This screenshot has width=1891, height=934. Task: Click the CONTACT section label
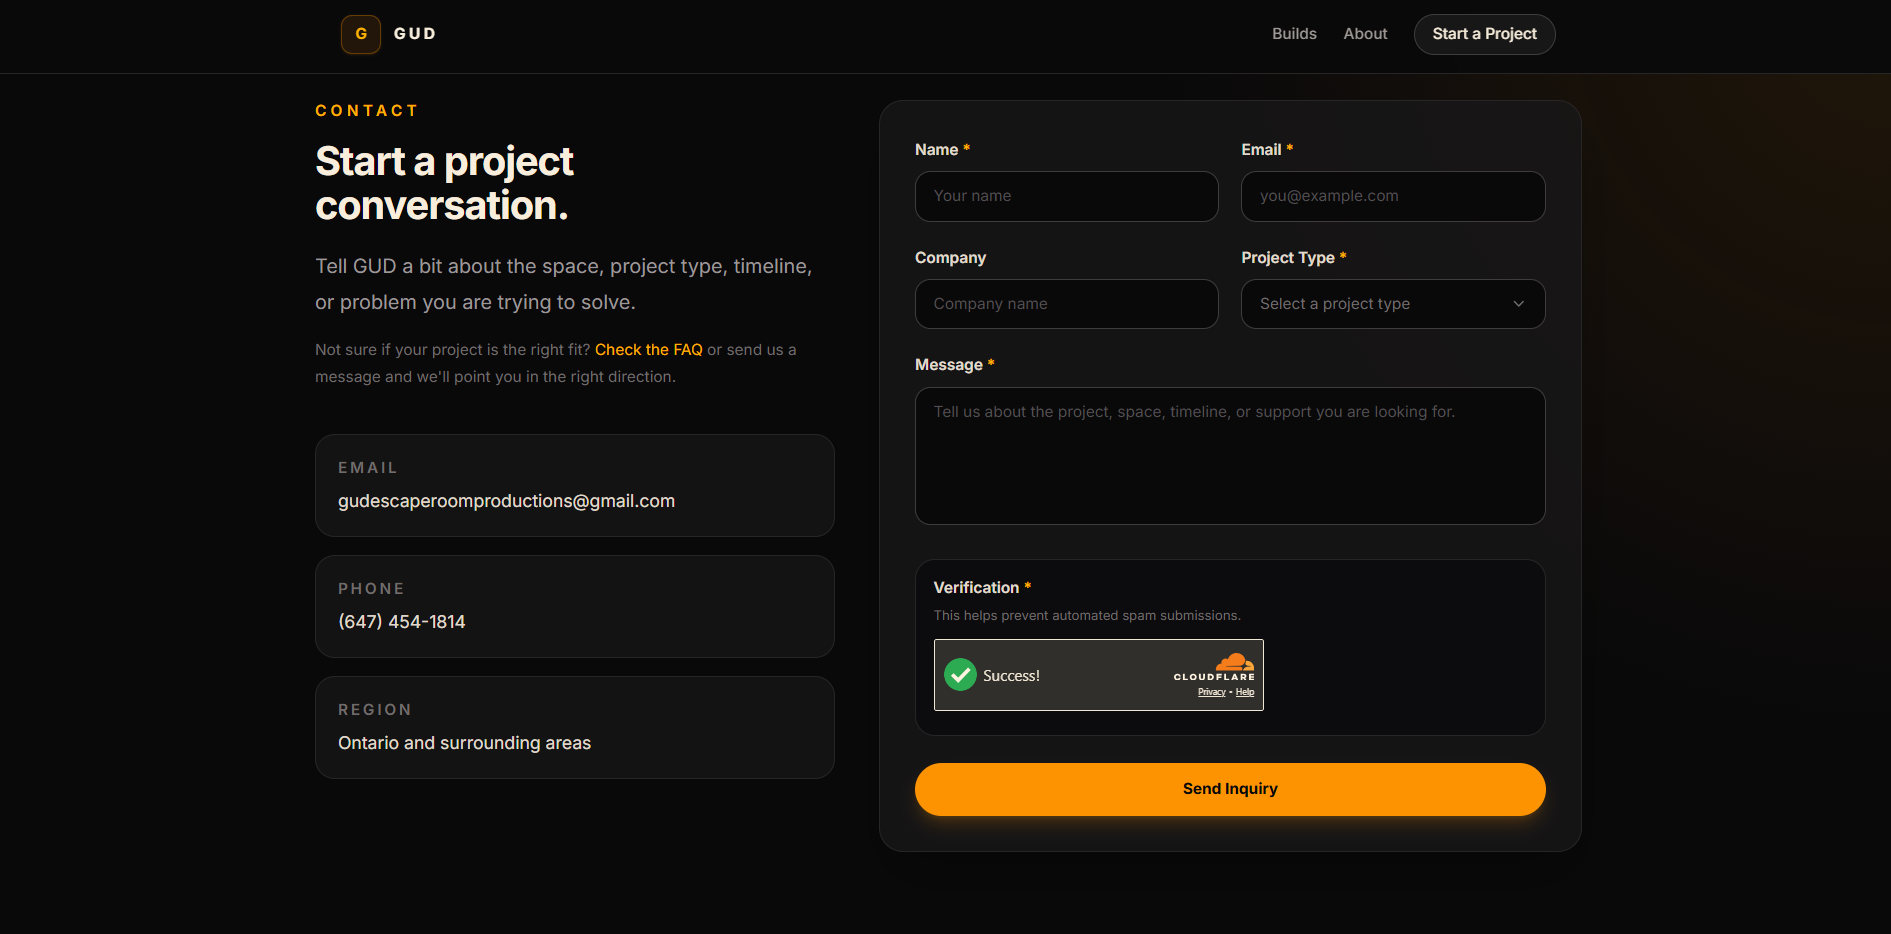click(367, 111)
